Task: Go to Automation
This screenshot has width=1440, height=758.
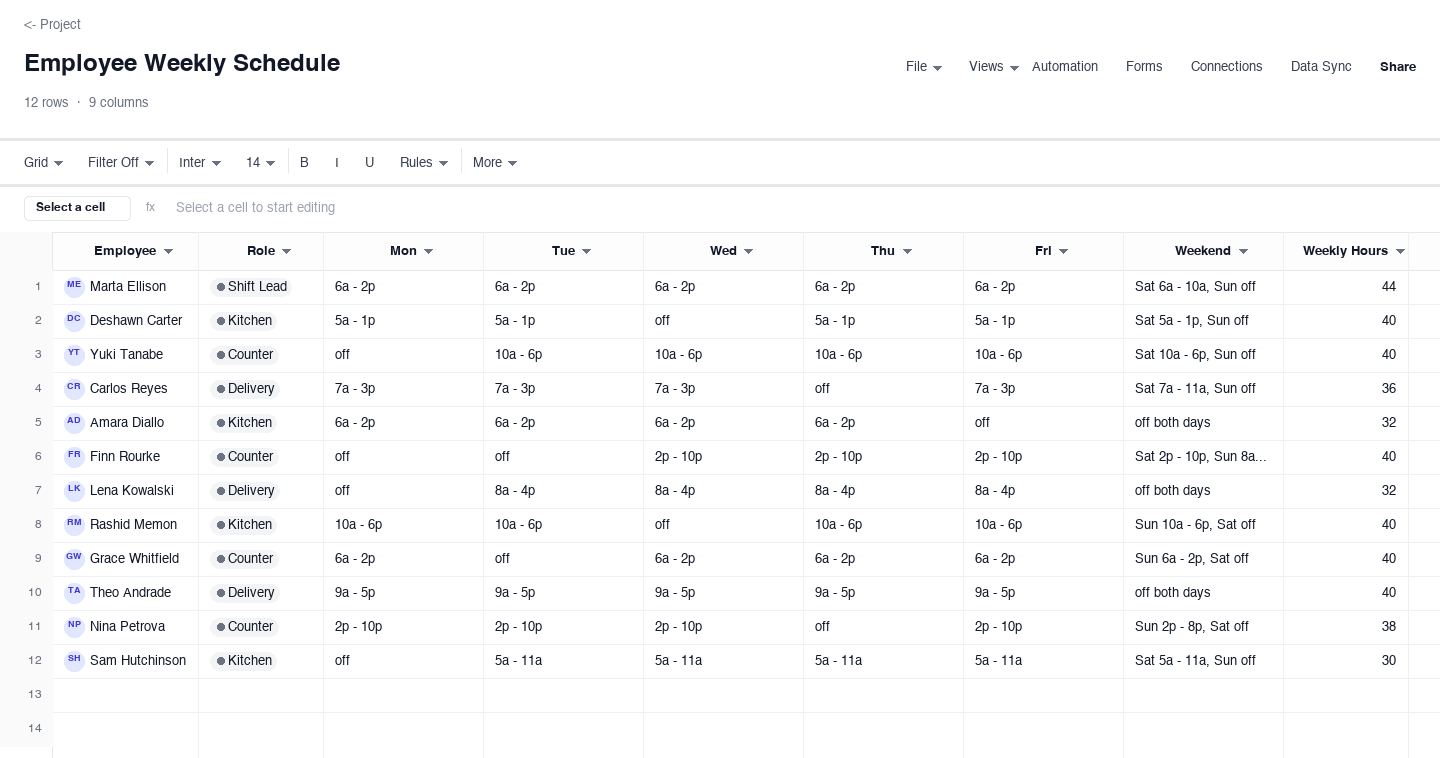Action: 1065,67
